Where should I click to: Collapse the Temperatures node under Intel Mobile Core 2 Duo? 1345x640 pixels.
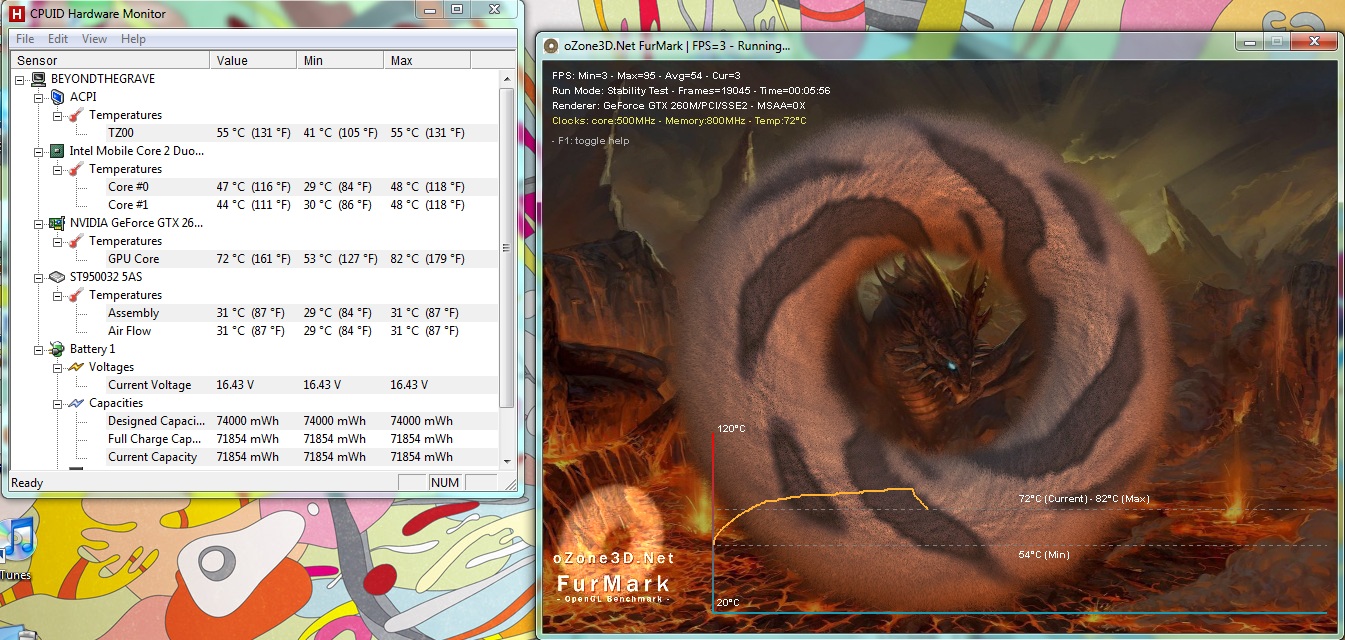click(x=58, y=169)
